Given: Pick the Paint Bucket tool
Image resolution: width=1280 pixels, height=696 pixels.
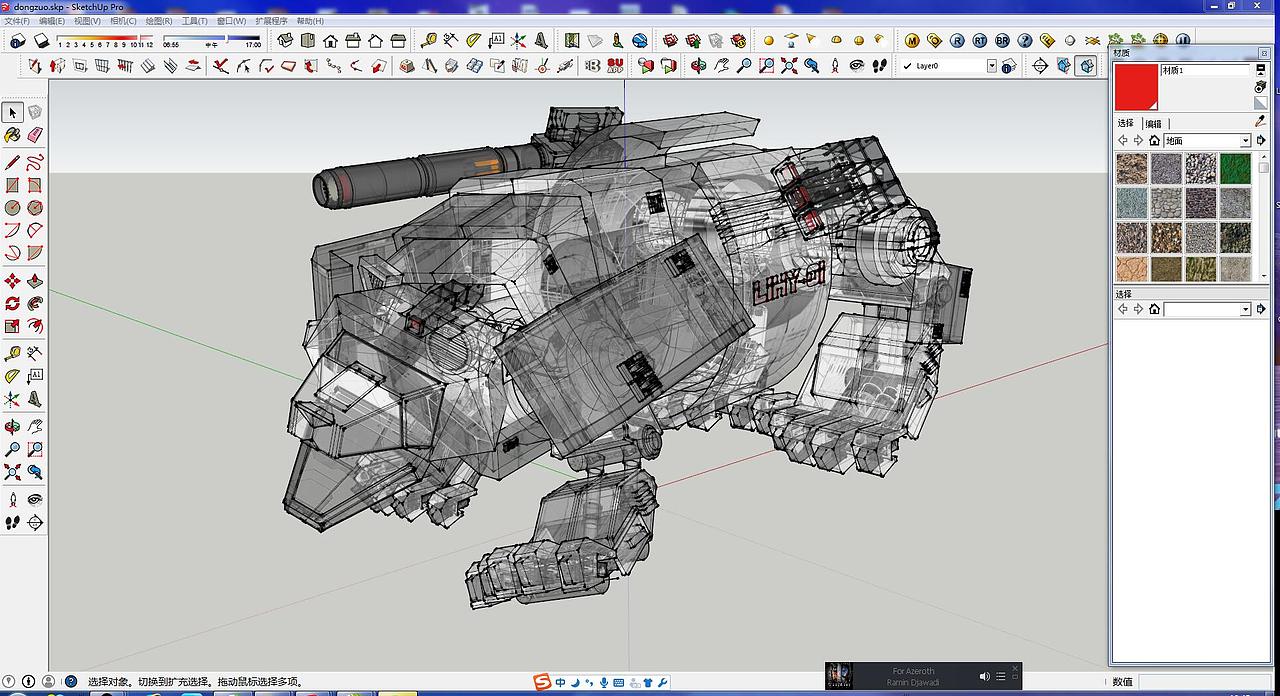Looking at the screenshot, I should (12, 135).
